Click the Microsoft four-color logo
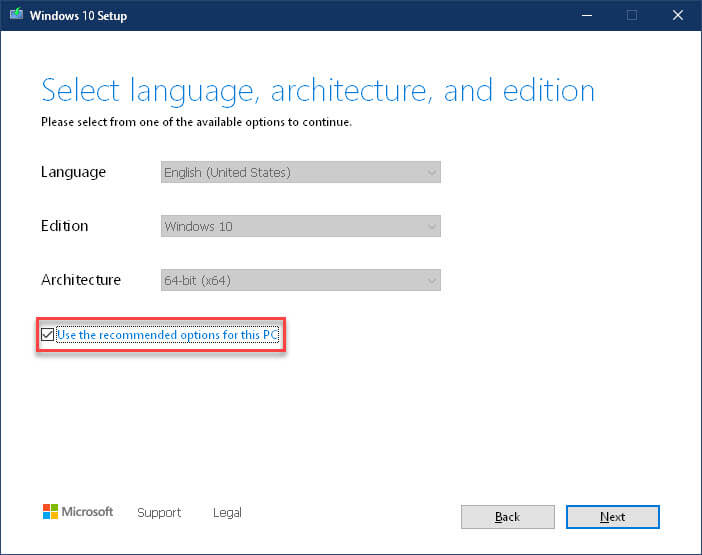The height and width of the screenshot is (555, 702). 50,512
